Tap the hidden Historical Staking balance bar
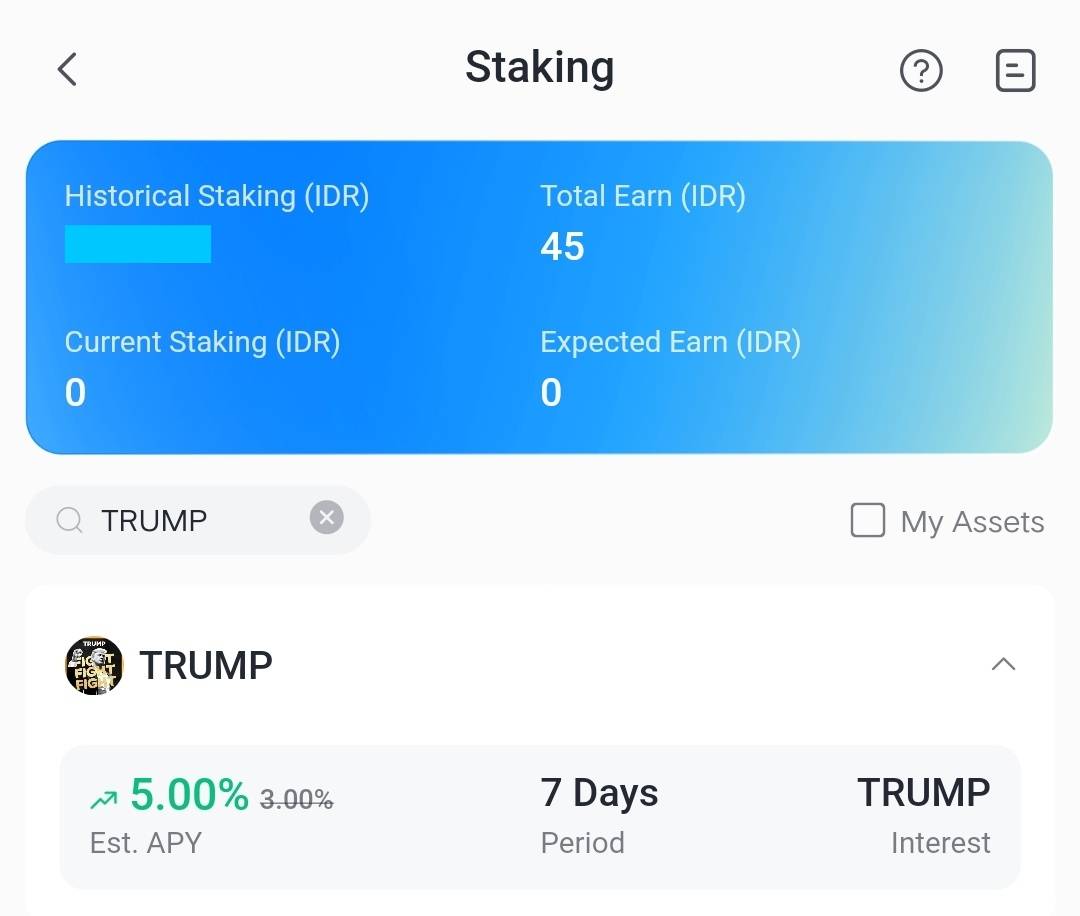 (138, 244)
